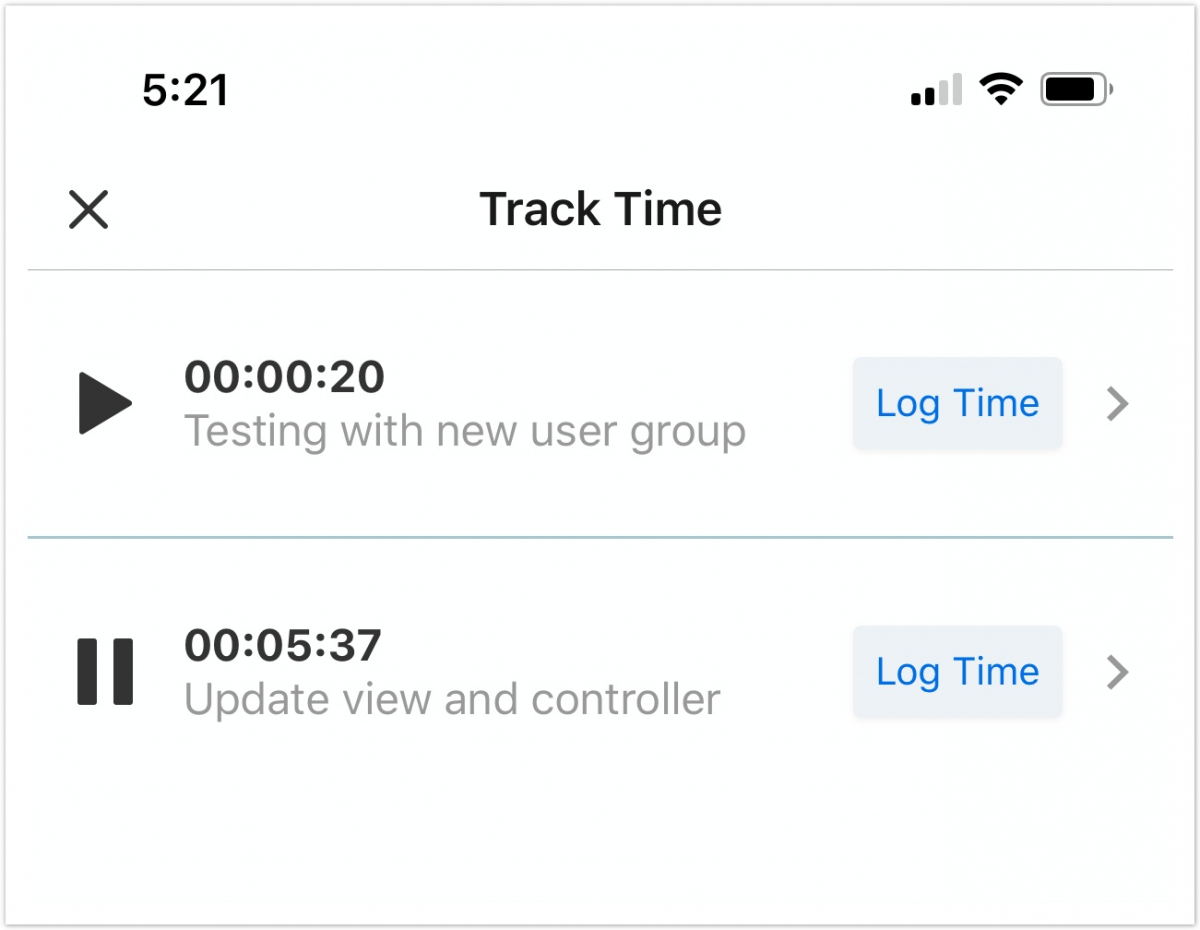This screenshot has height=930, width=1200.
Task: Tap the Wi-Fi status icon
Action: point(1000,90)
